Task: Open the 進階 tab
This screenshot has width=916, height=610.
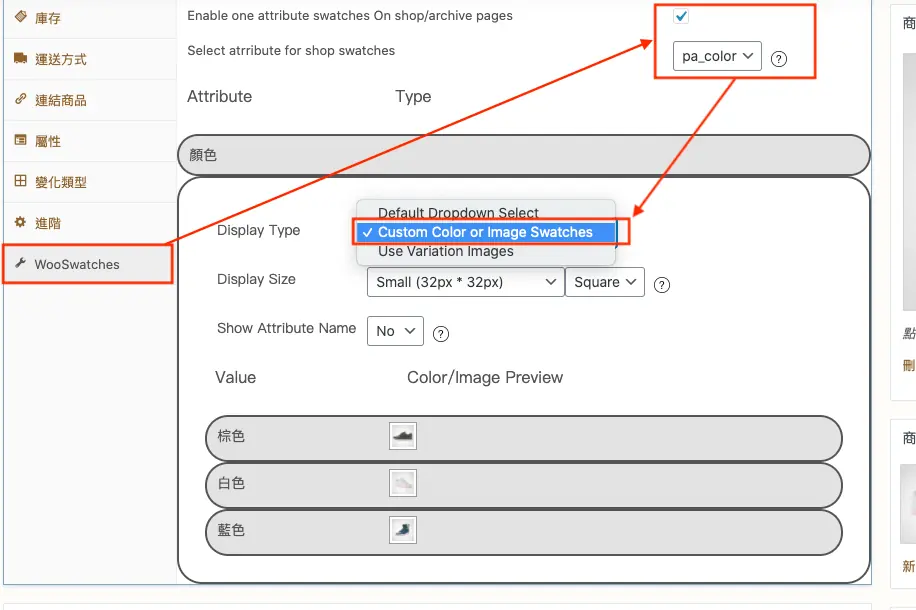Action: 90,223
